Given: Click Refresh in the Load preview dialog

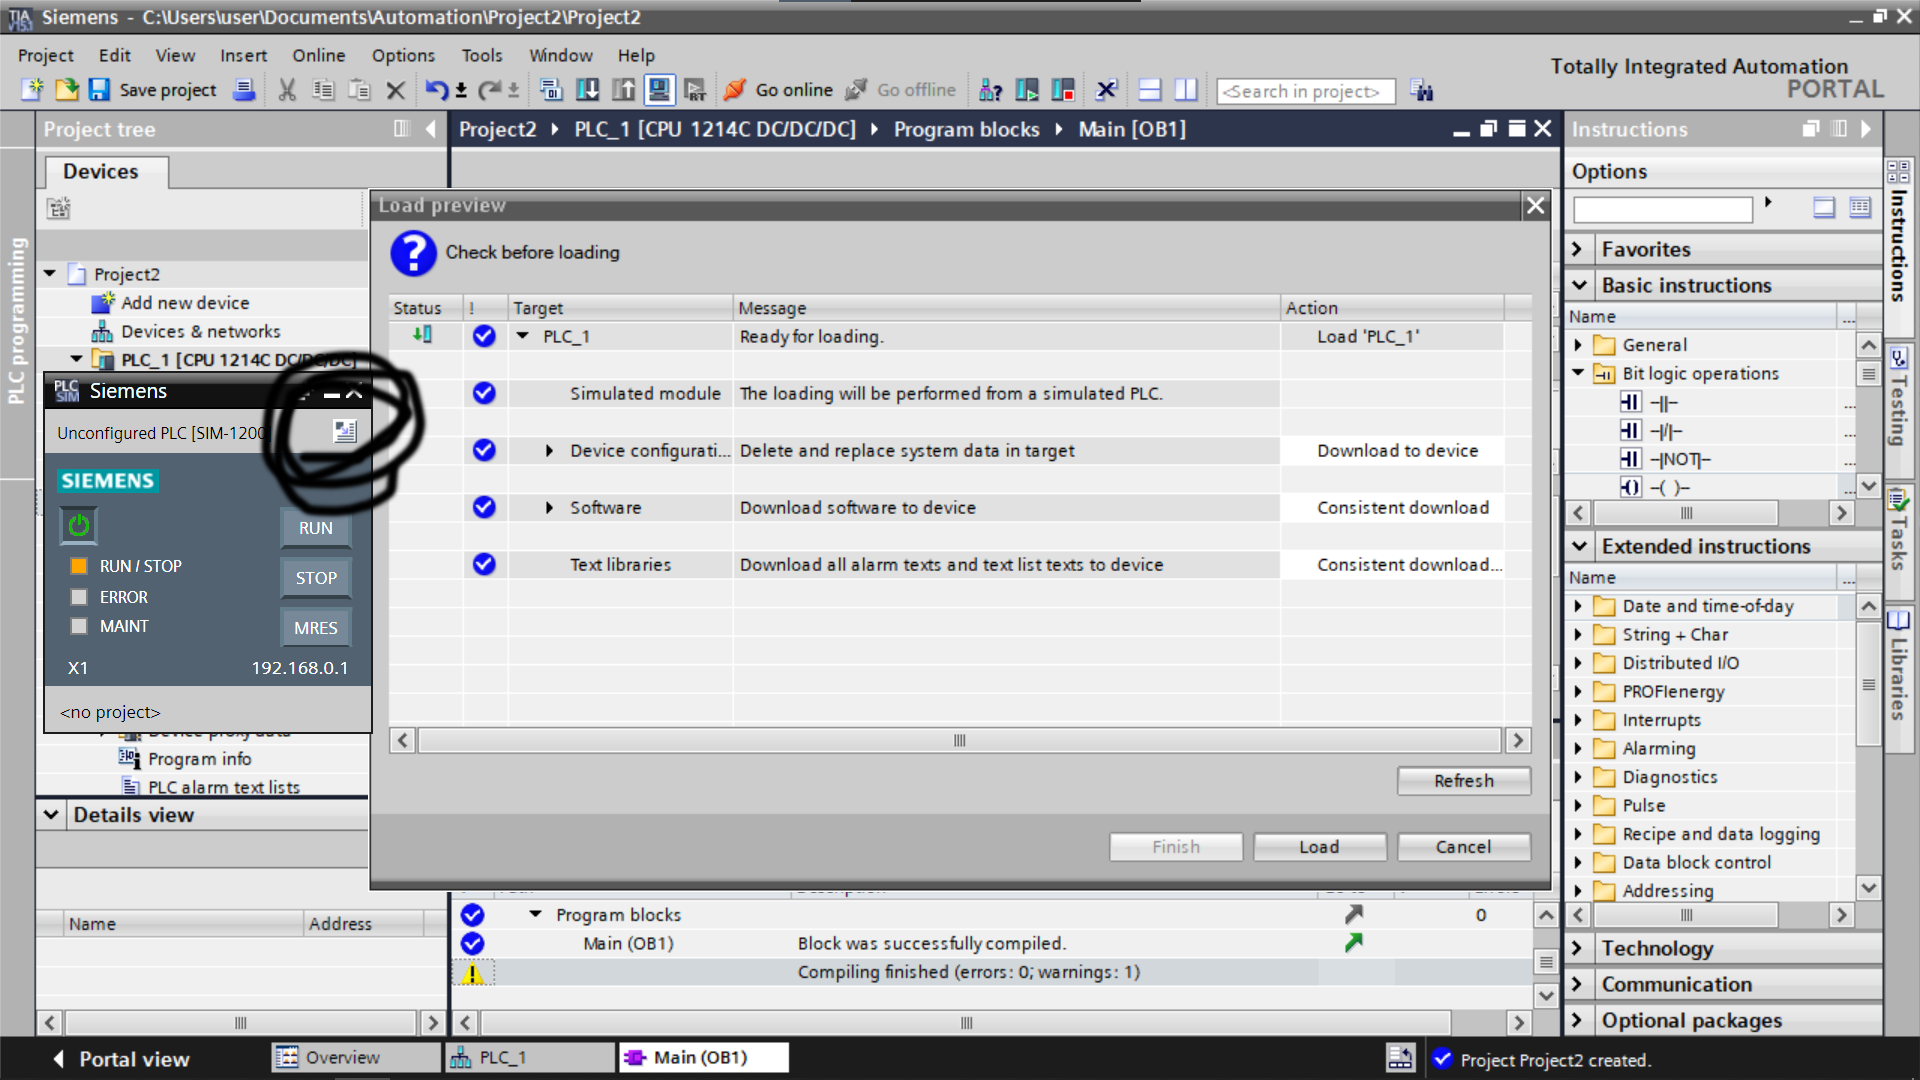Looking at the screenshot, I should tap(1463, 781).
